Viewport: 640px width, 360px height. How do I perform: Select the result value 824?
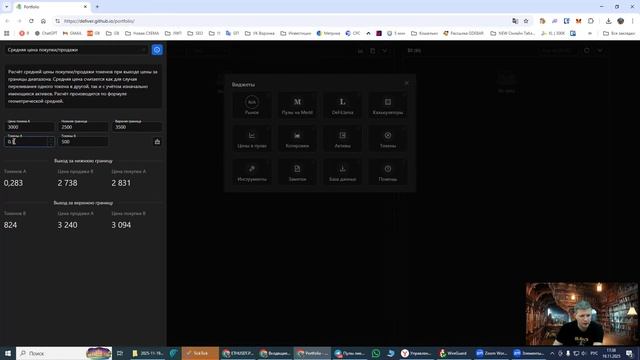tap(11, 225)
